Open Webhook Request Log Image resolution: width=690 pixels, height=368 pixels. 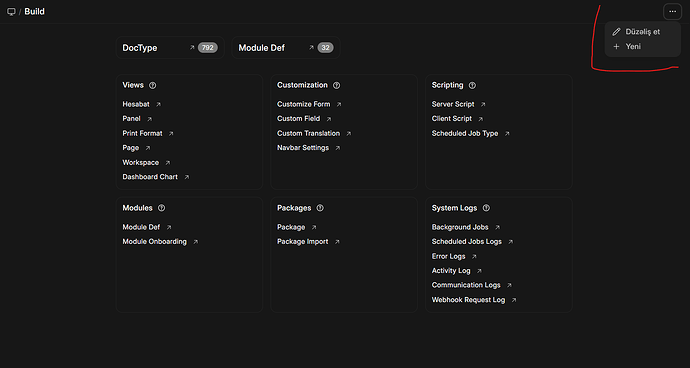pyautogui.click(x=468, y=300)
